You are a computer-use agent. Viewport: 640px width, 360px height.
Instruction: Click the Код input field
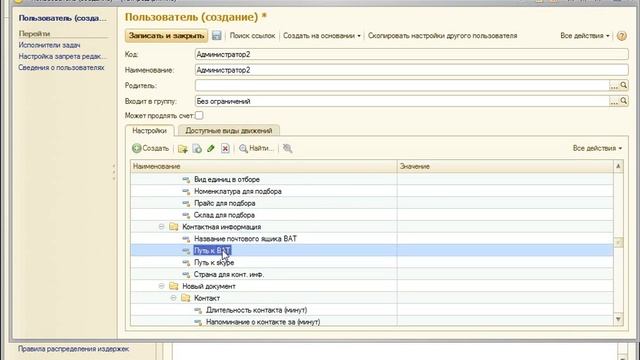click(x=411, y=54)
